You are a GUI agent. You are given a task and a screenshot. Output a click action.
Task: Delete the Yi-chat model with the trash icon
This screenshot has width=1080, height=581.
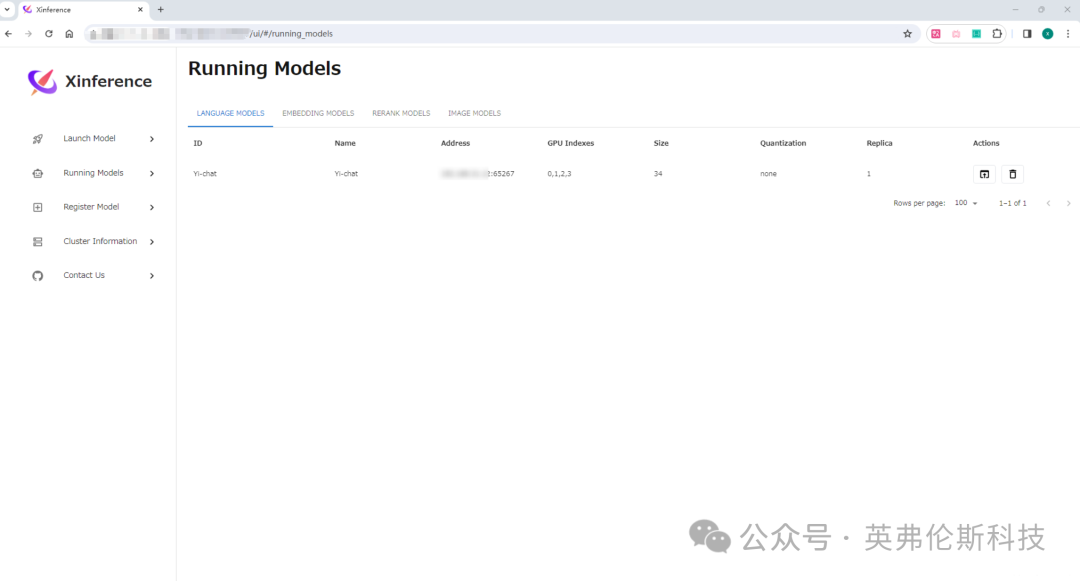tap(1012, 174)
